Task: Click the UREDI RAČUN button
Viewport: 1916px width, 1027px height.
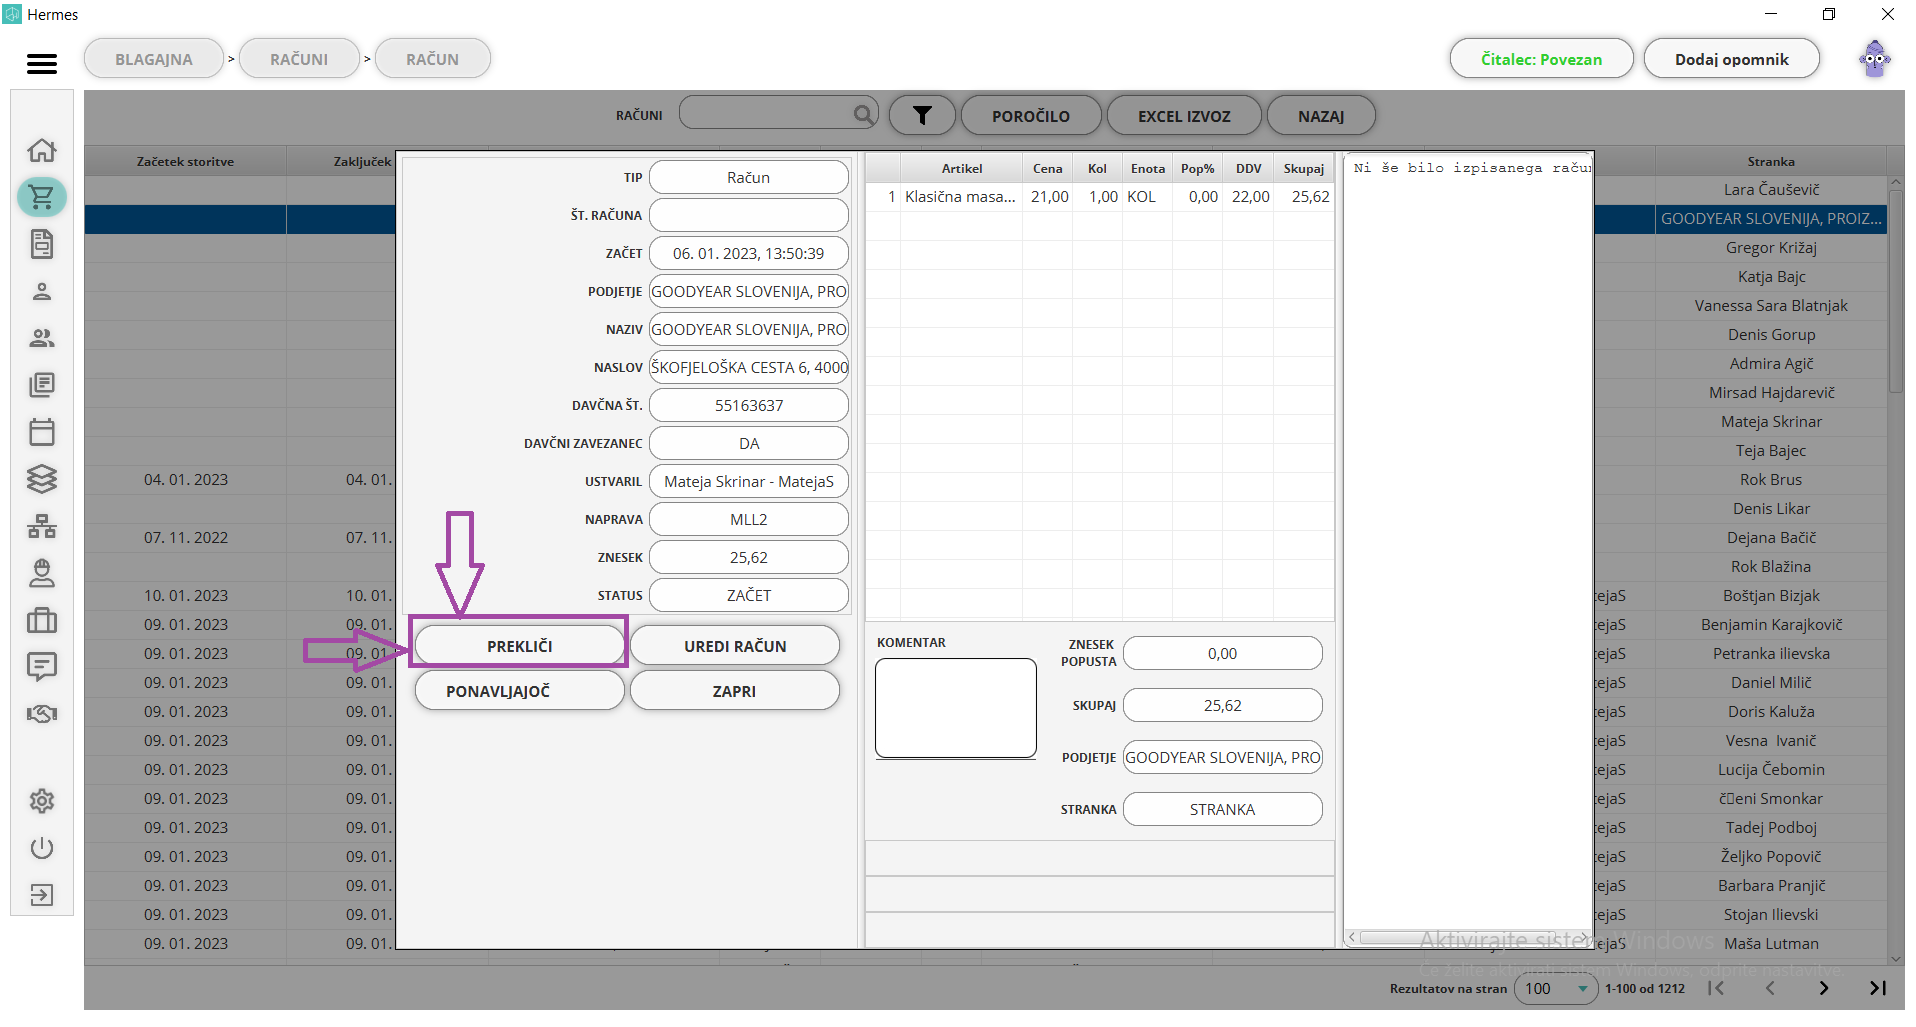Action: [x=735, y=646]
